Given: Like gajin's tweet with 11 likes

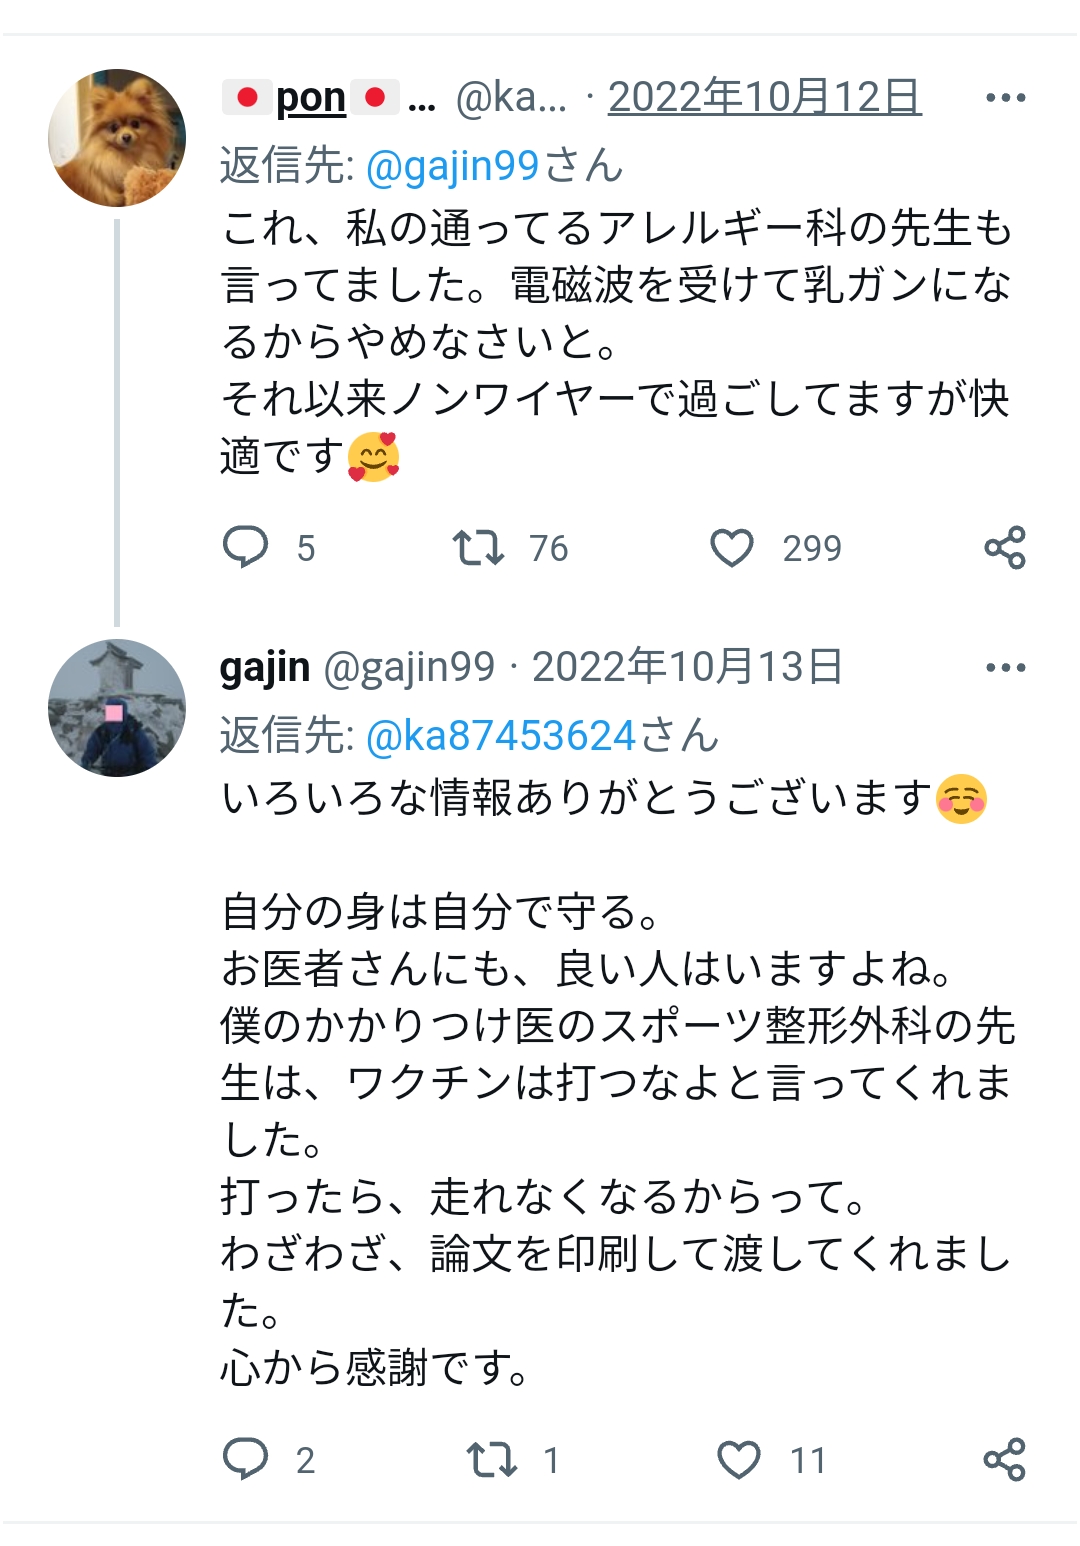Looking at the screenshot, I should (739, 1460).
